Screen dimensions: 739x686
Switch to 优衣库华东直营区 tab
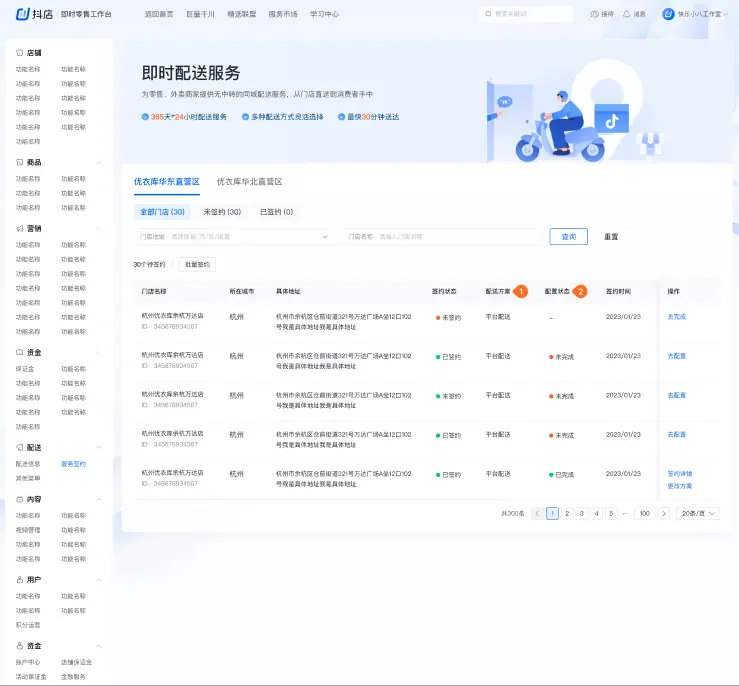[167, 182]
